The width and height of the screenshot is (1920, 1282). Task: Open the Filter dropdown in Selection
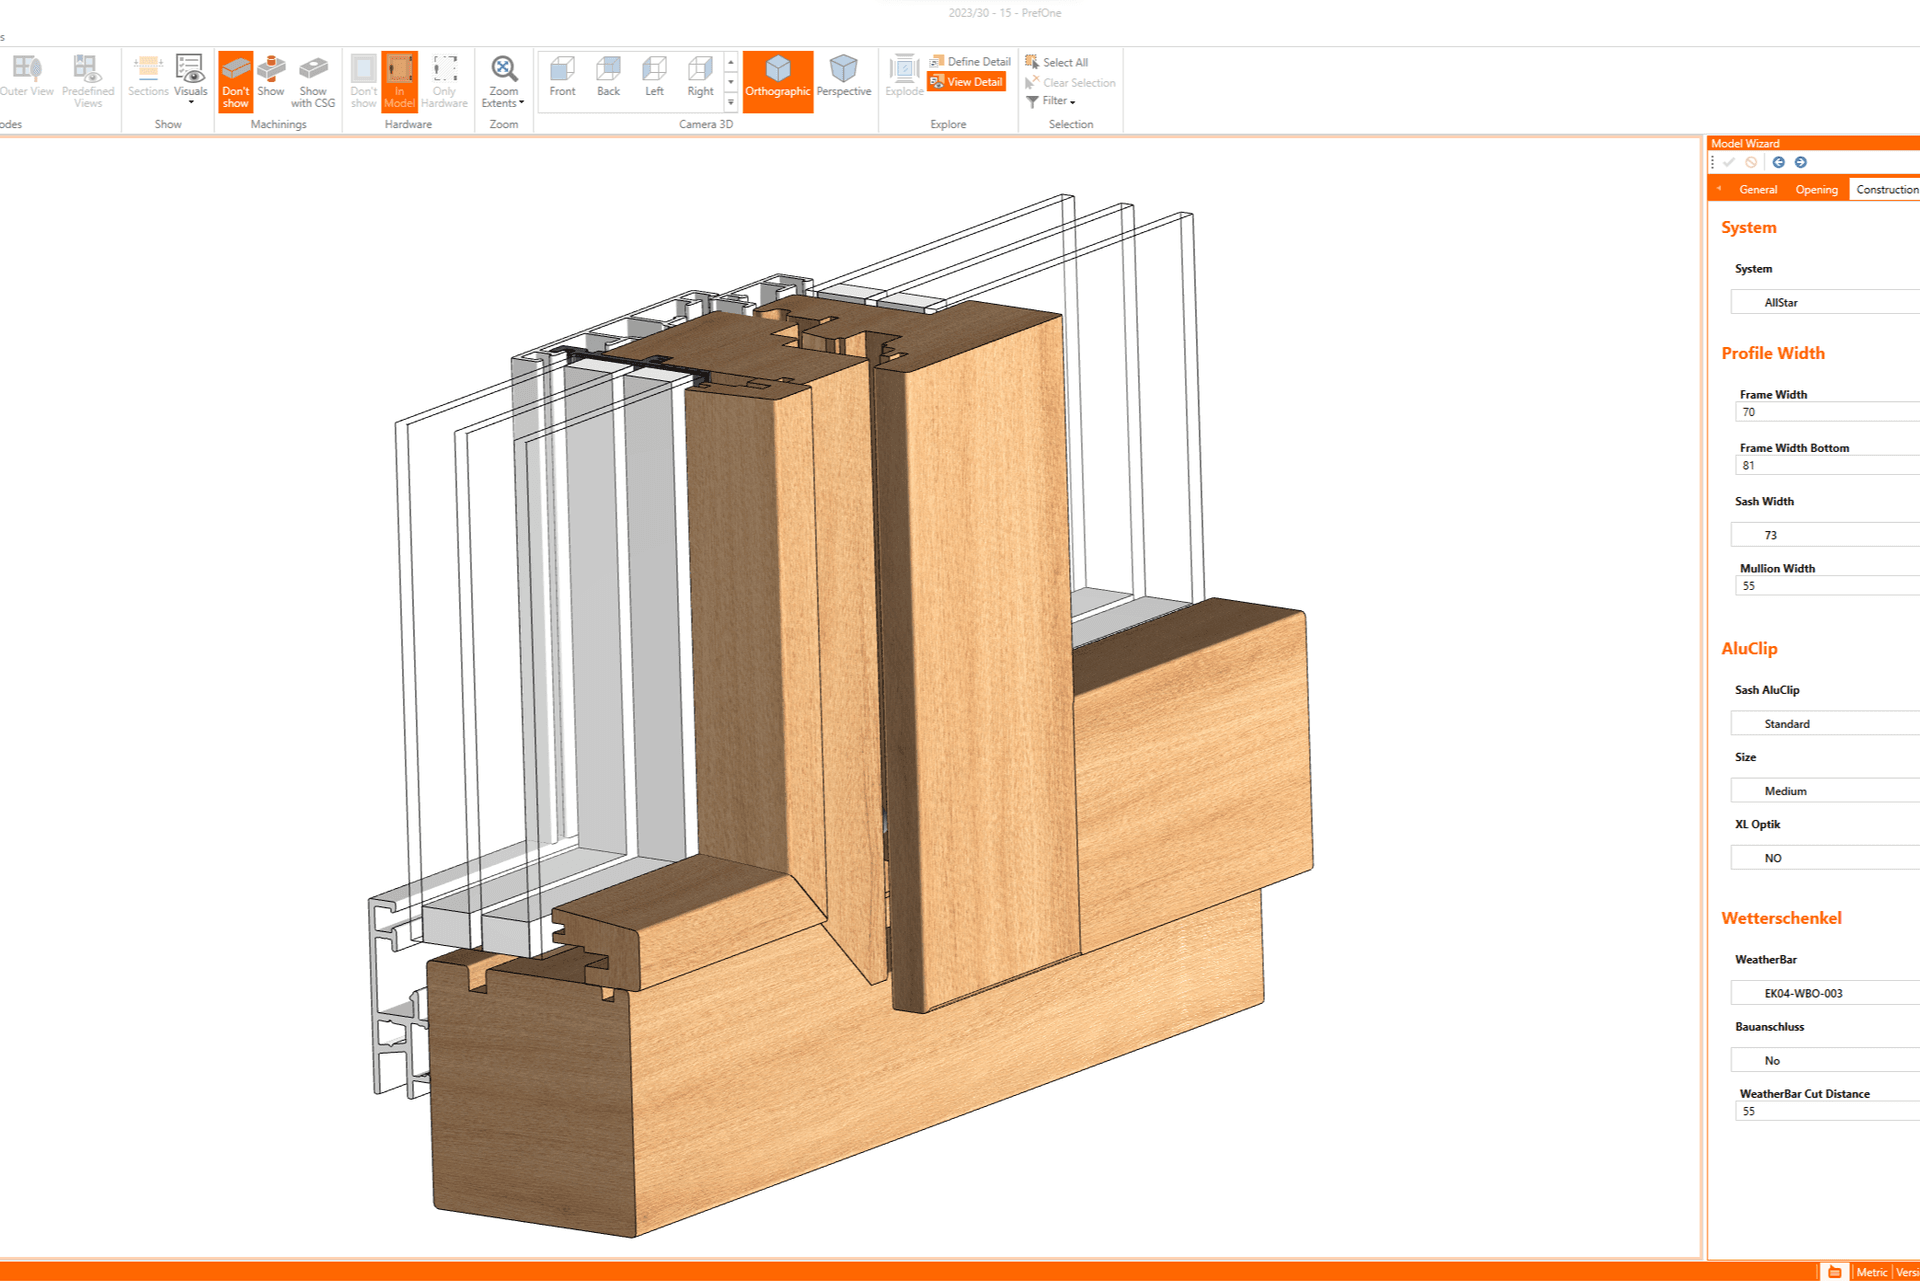(x=1058, y=101)
